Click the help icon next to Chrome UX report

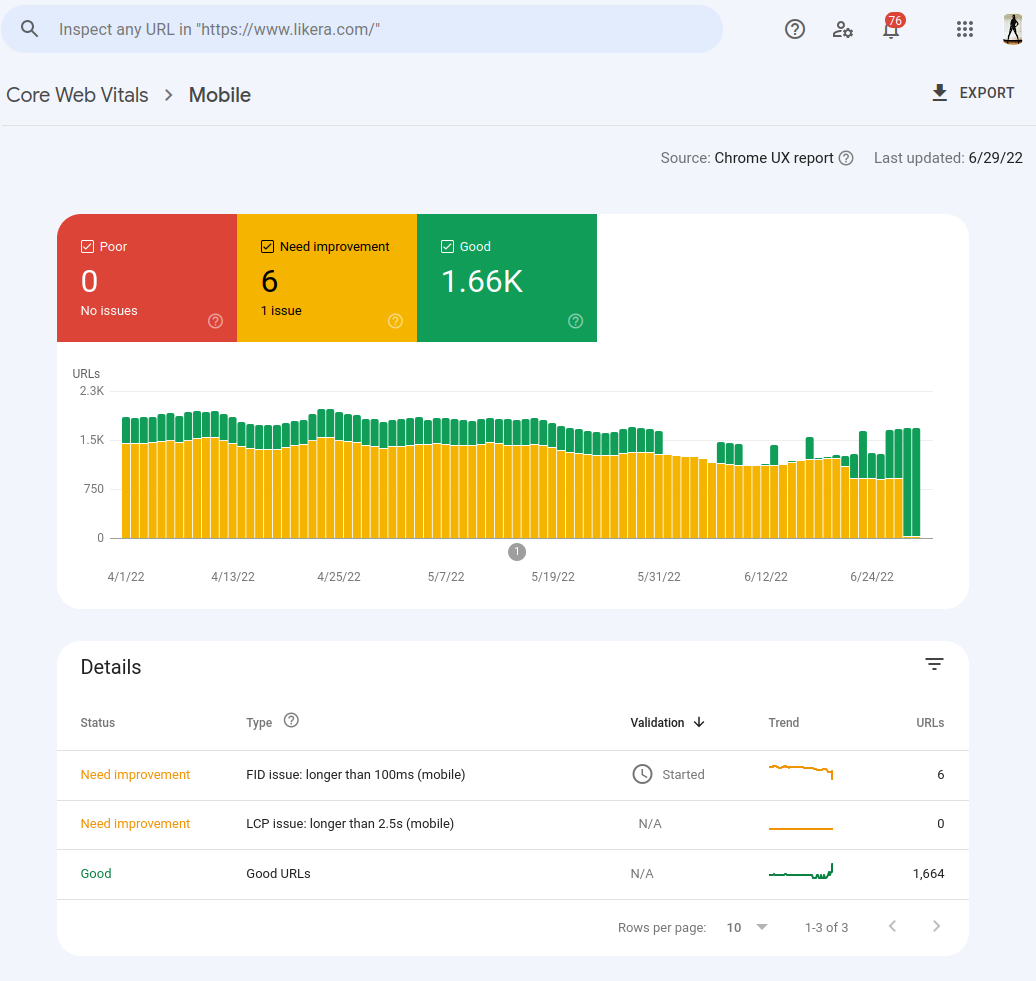[x=846, y=158]
